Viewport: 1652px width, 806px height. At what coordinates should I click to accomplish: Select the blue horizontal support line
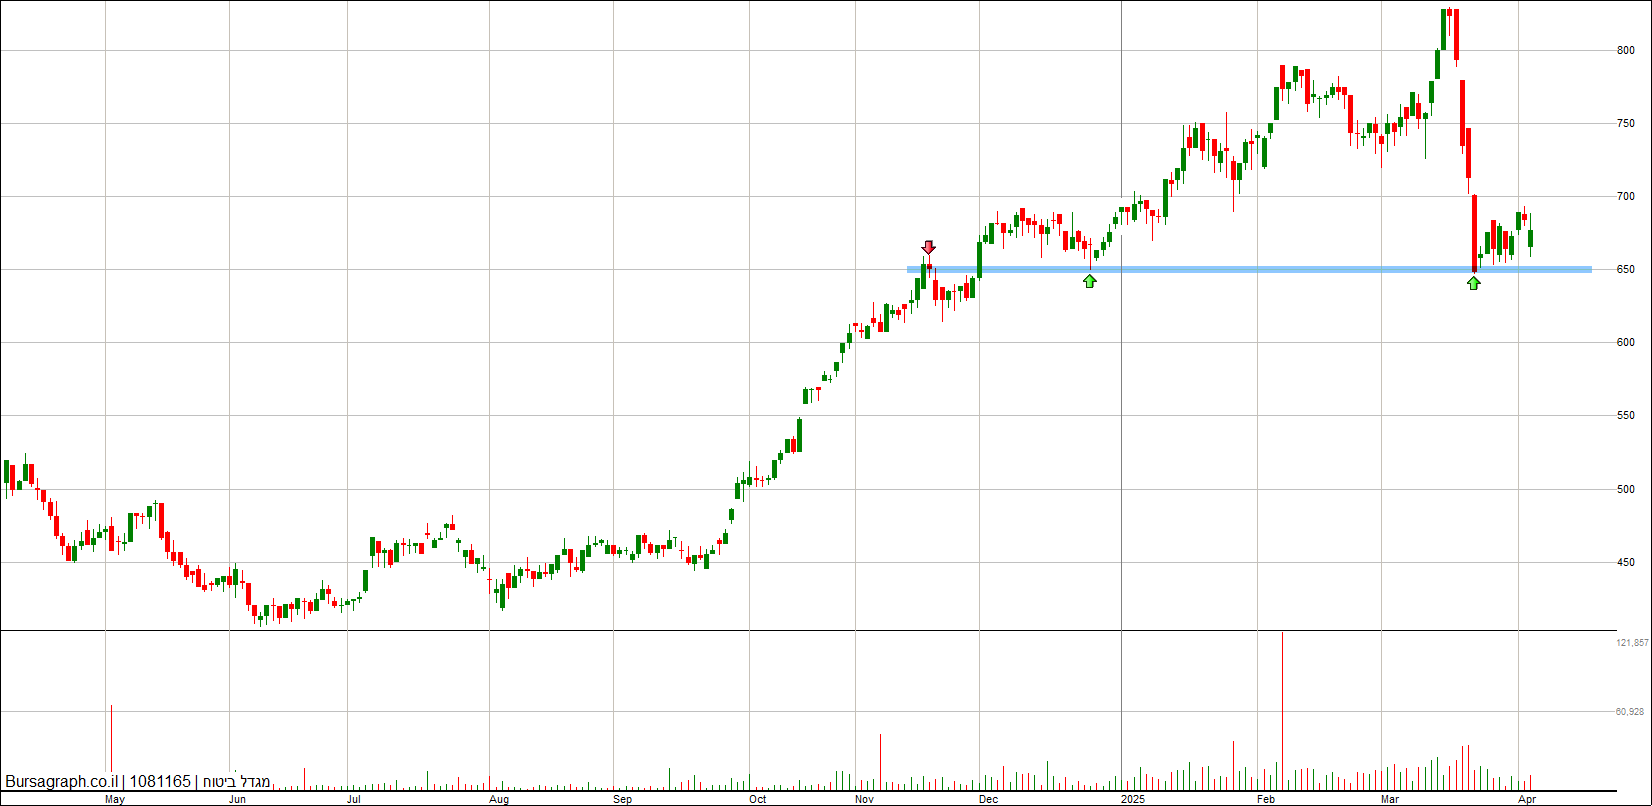[1250, 269]
